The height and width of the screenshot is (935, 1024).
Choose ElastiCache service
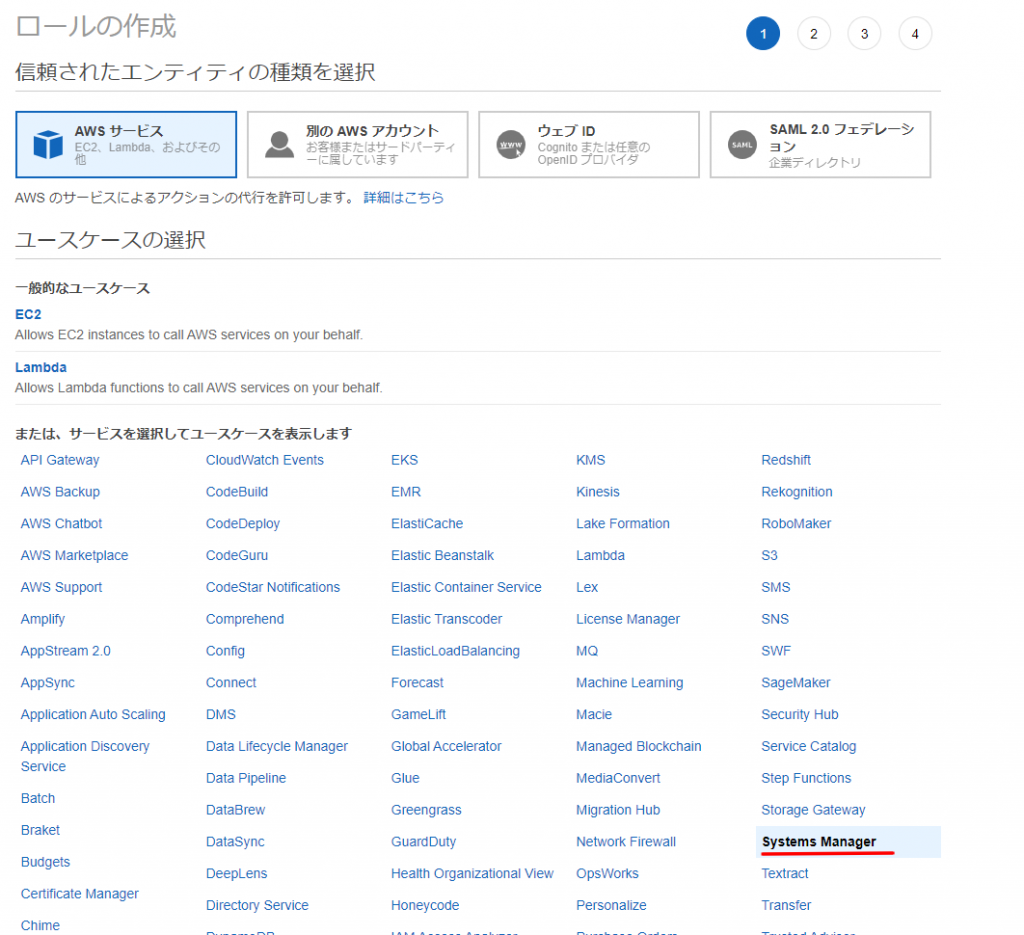click(x=427, y=524)
